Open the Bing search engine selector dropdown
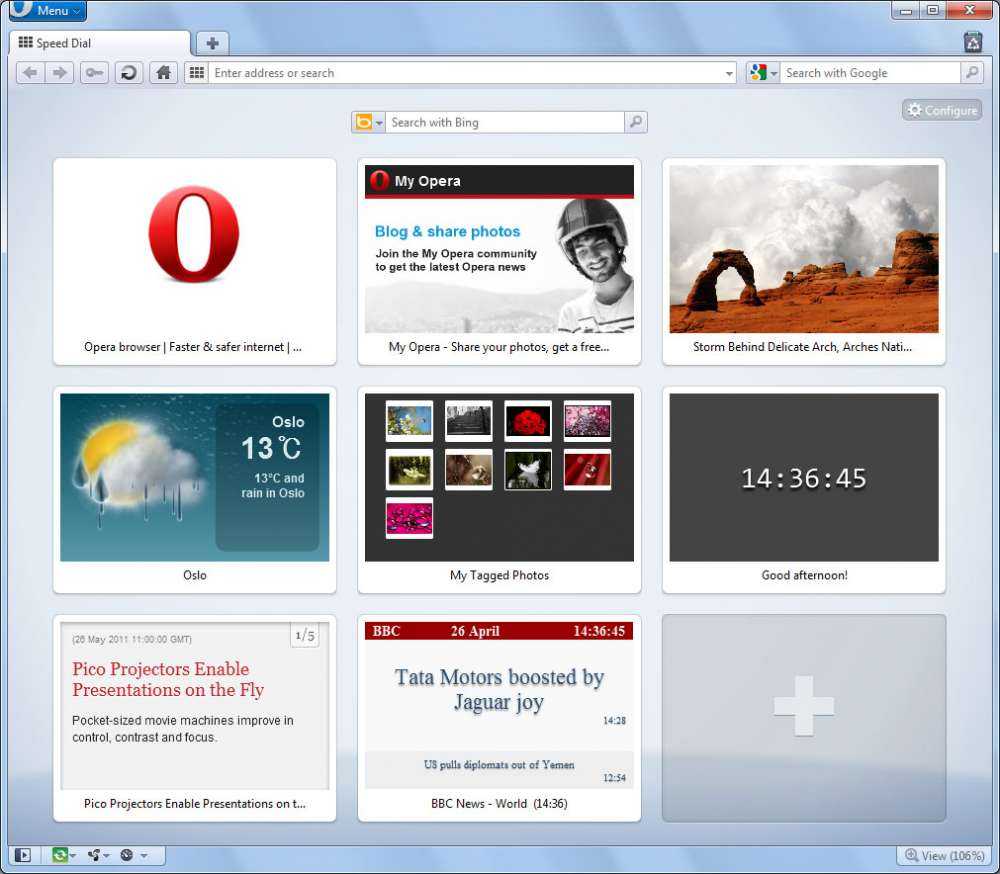Viewport: 1000px width, 874px height. tap(368, 122)
